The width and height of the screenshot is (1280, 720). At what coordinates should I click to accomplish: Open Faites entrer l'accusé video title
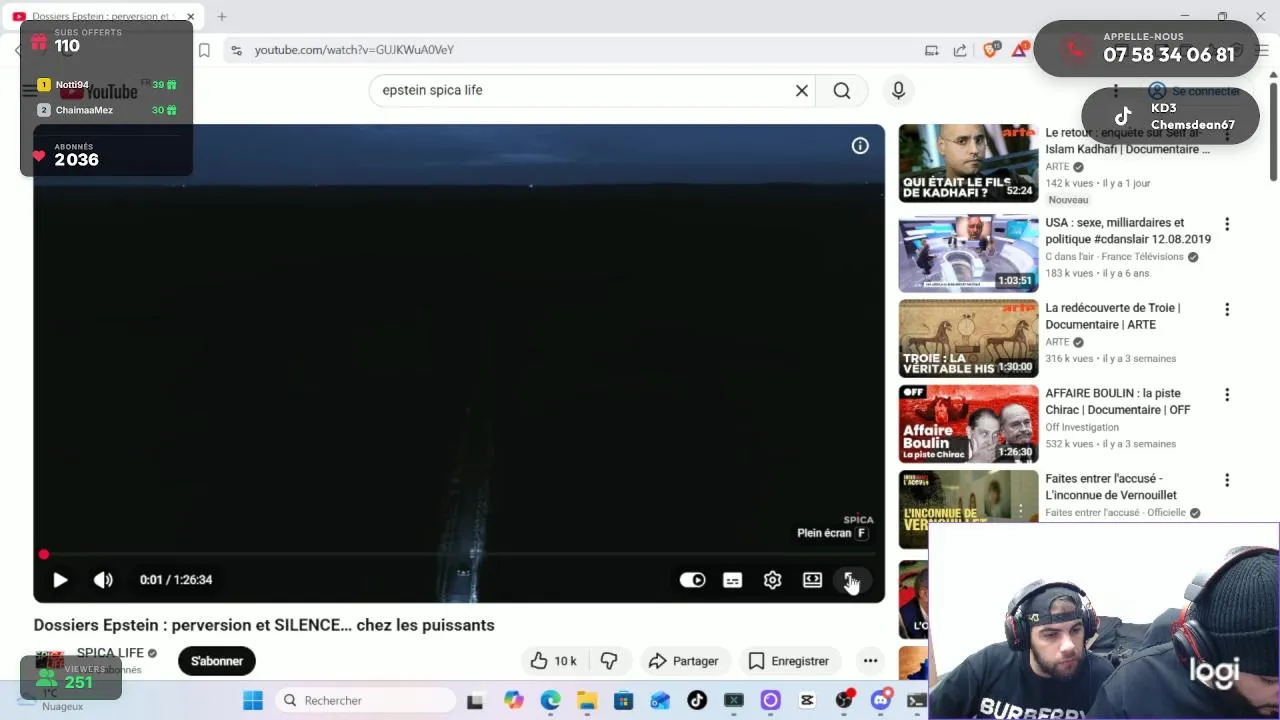1111,487
